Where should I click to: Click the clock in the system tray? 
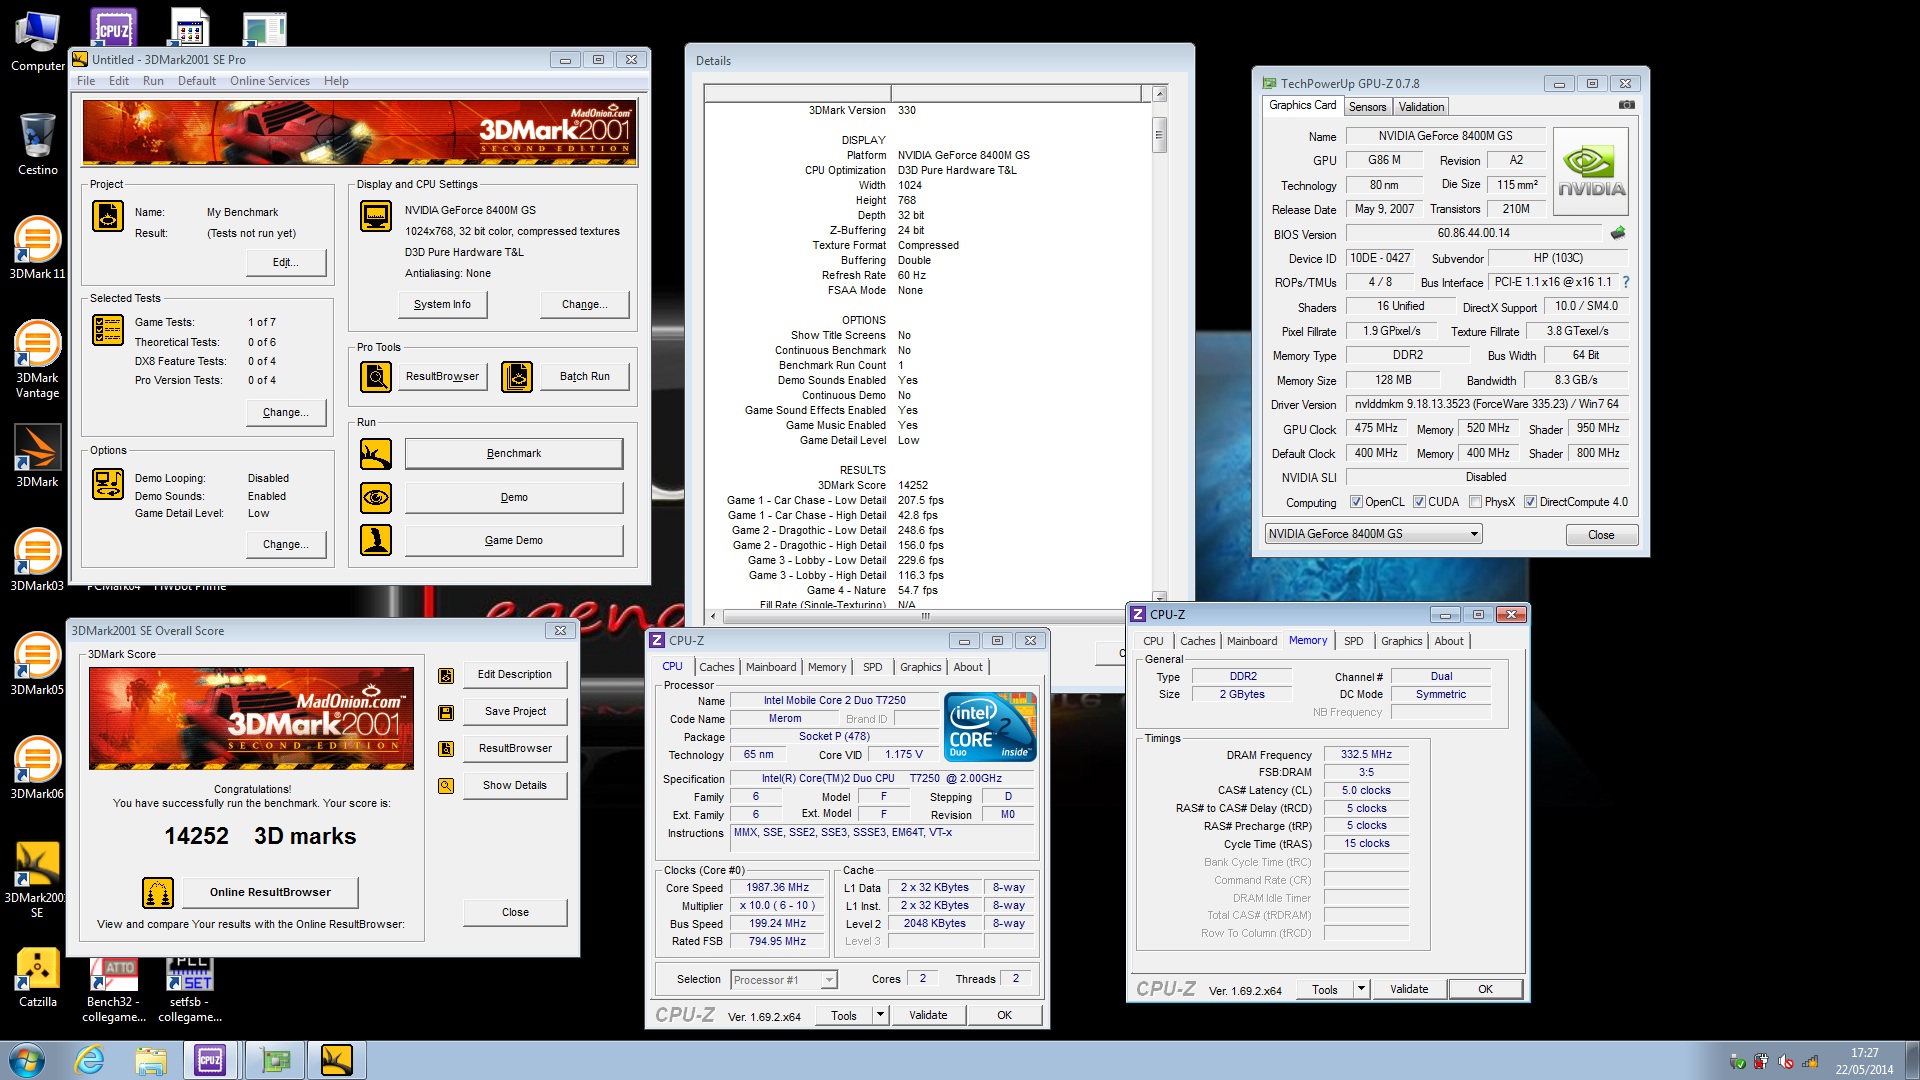coord(1864,1061)
